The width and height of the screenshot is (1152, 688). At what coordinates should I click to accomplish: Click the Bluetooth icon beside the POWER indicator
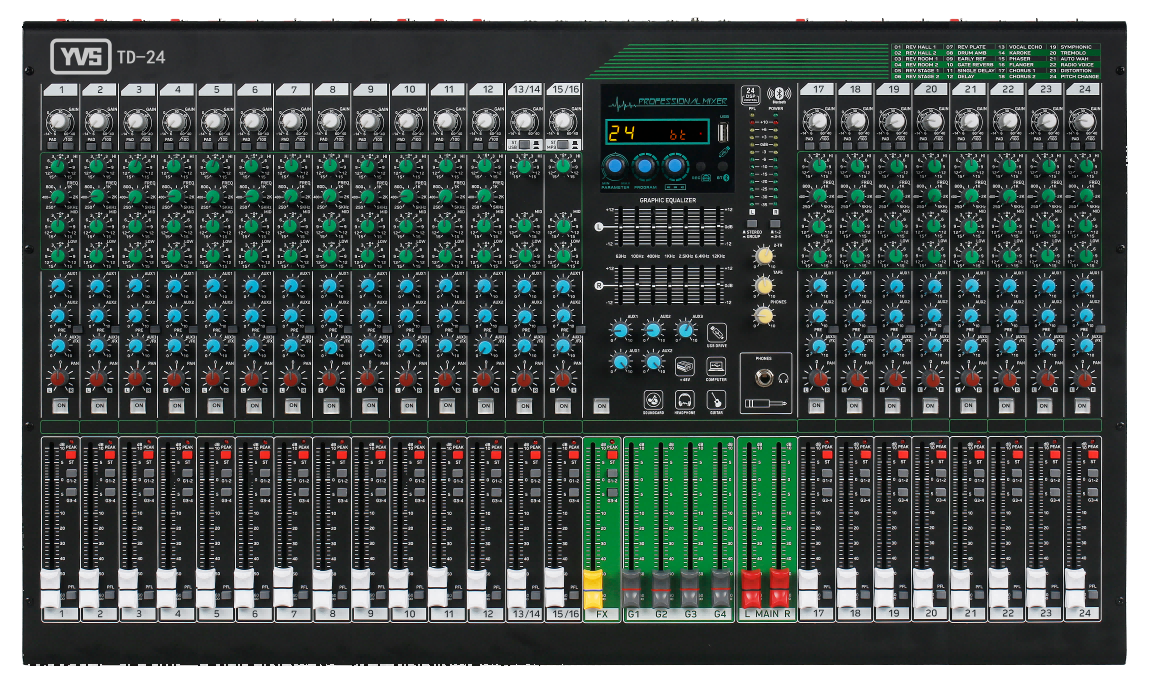click(779, 94)
